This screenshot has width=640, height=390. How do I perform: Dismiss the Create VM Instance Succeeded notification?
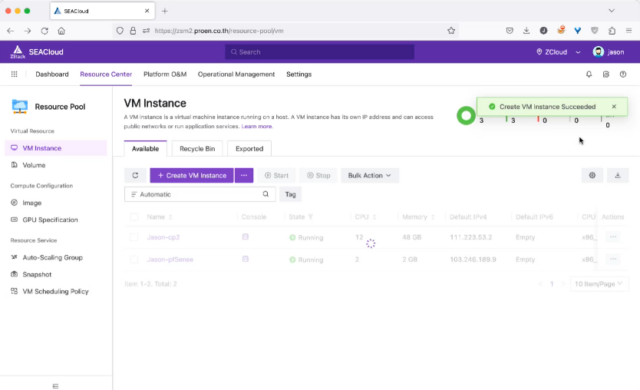[x=614, y=106]
